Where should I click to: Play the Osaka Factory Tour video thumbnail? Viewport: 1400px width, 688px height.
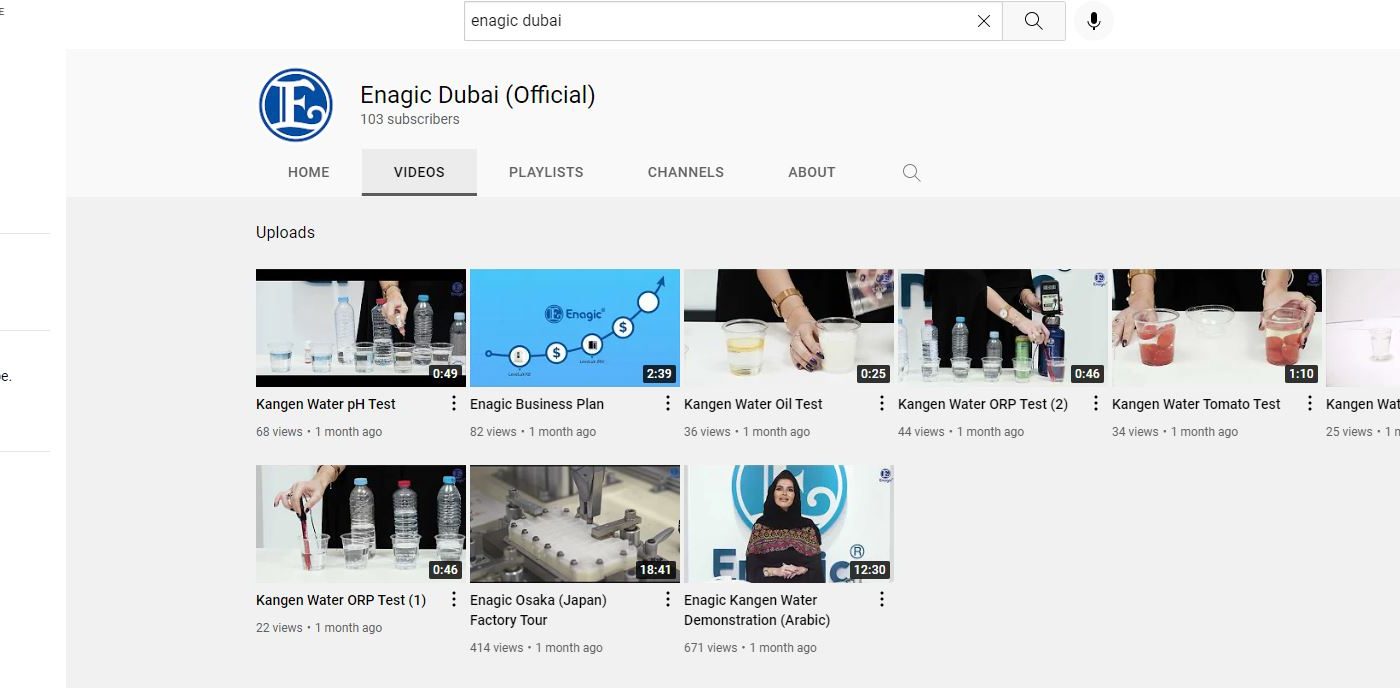click(x=575, y=524)
